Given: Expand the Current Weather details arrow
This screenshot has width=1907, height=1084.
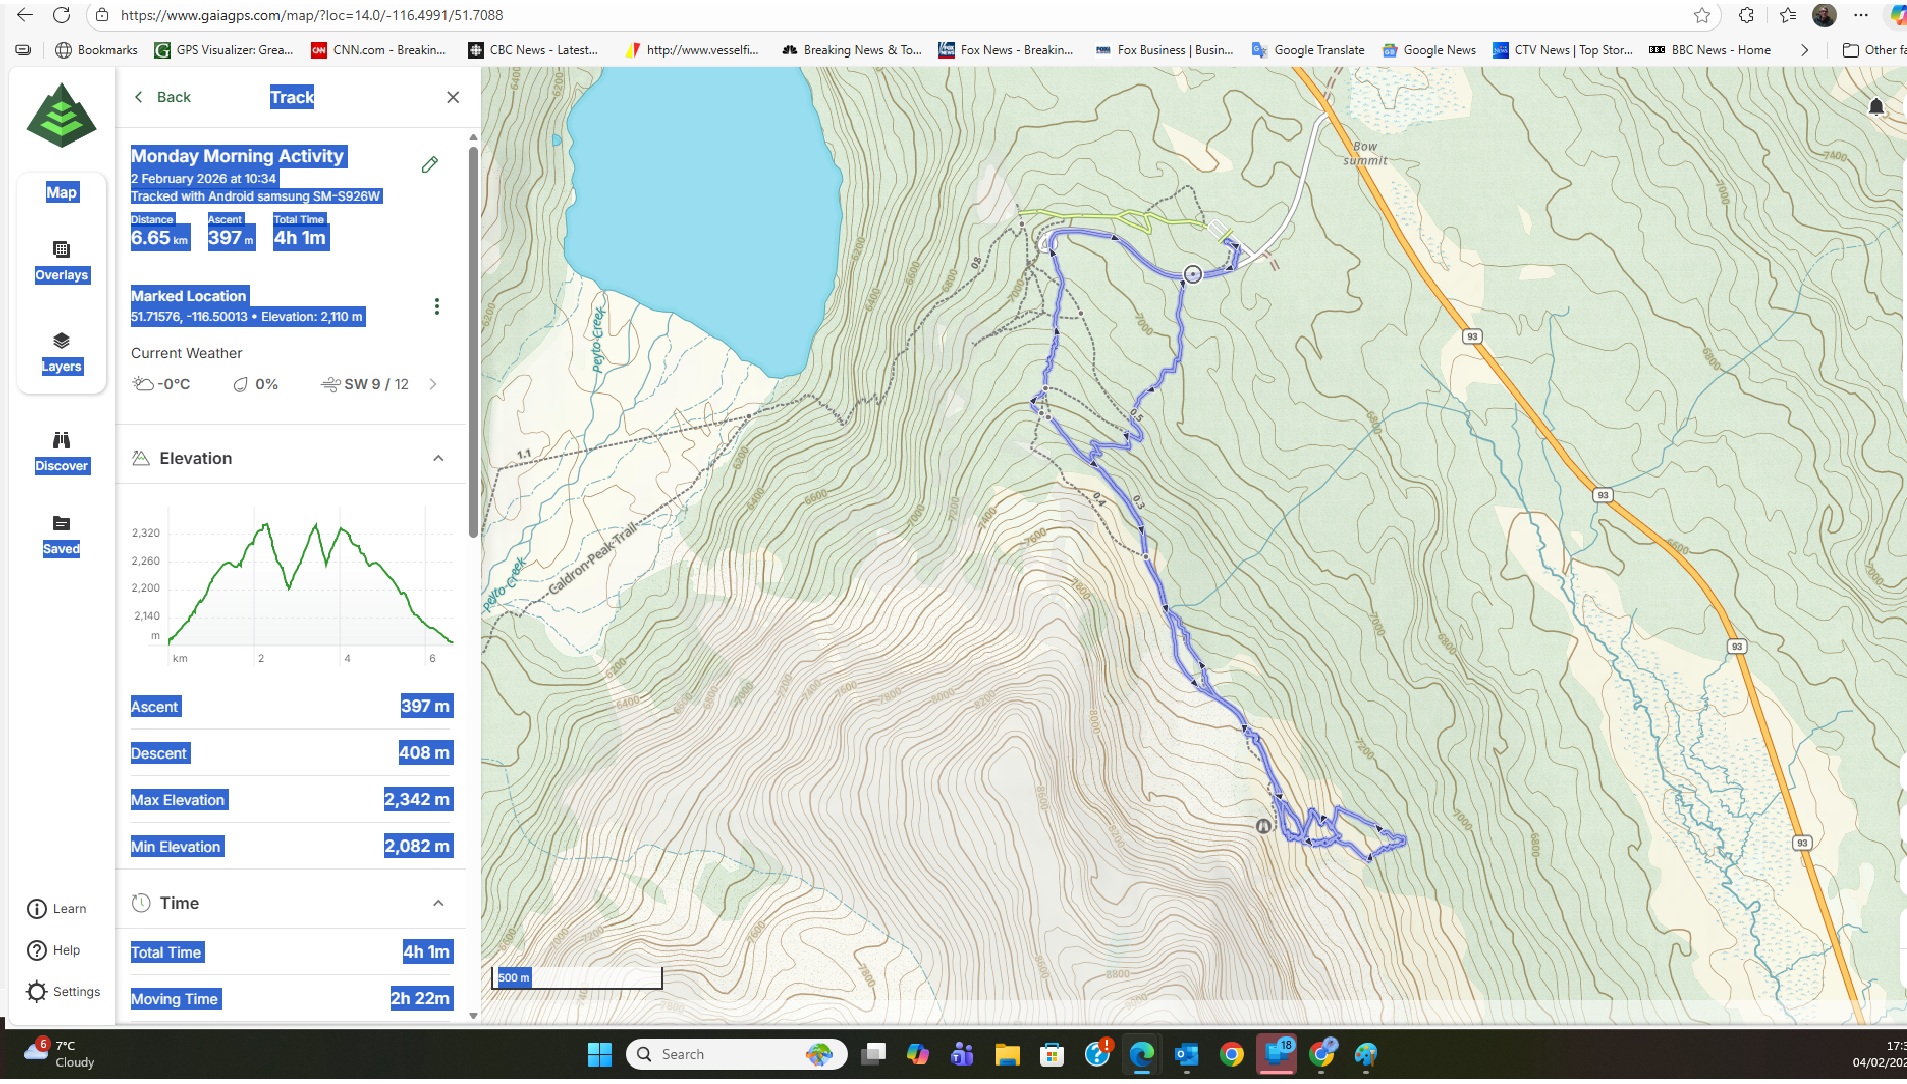Looking at the screenshot, I should [433, 384].
